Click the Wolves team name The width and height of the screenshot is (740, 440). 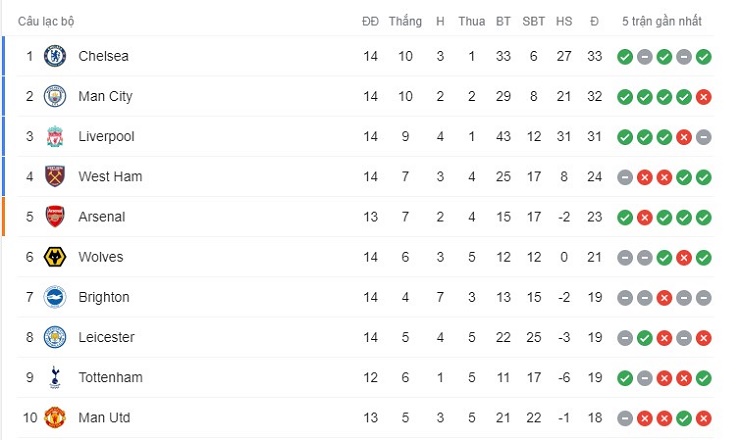(x=100, y=257)
